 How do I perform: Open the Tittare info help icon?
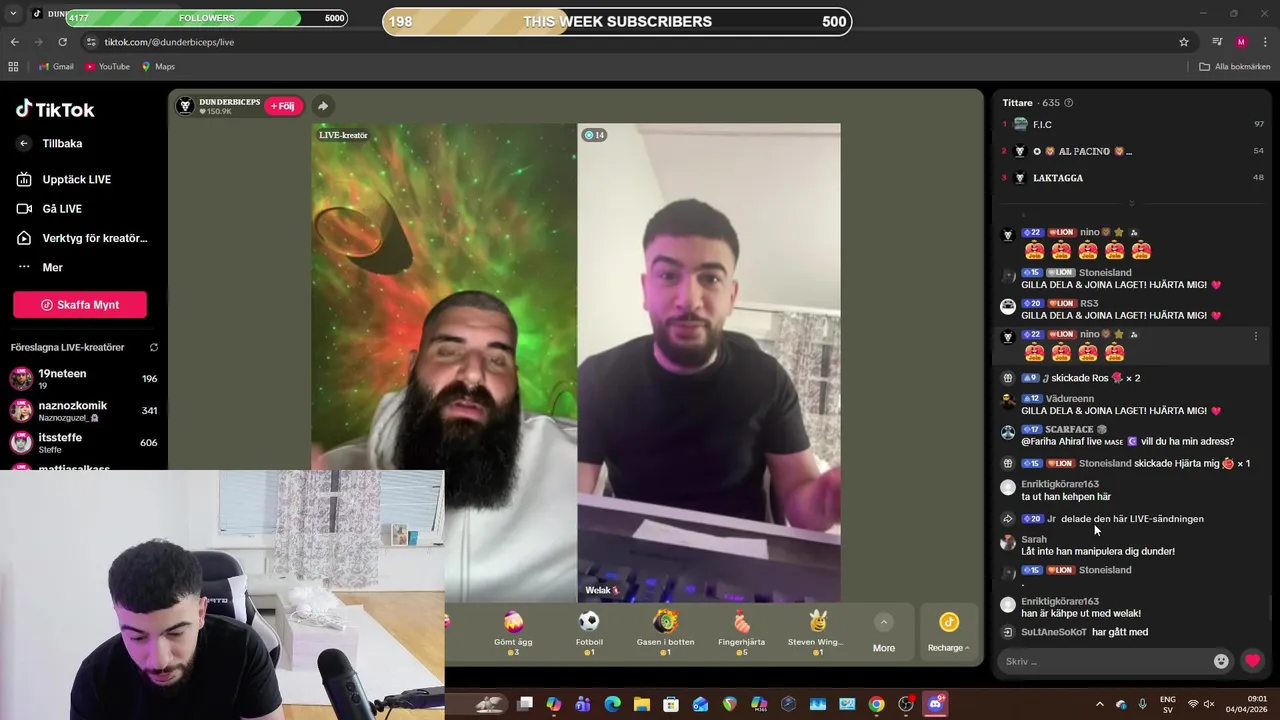coord(1069,103)
